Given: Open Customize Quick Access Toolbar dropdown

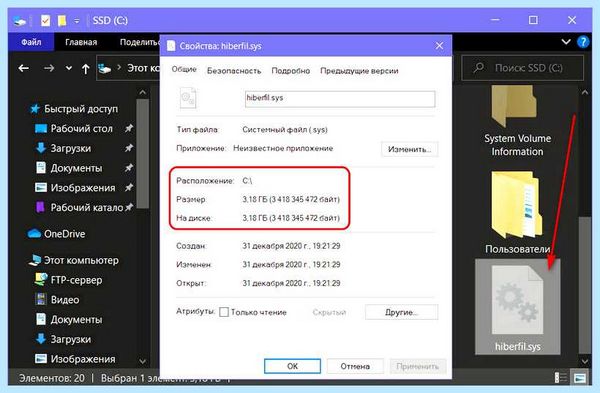Looking at the screenshot, I should [x=77, y=21].
